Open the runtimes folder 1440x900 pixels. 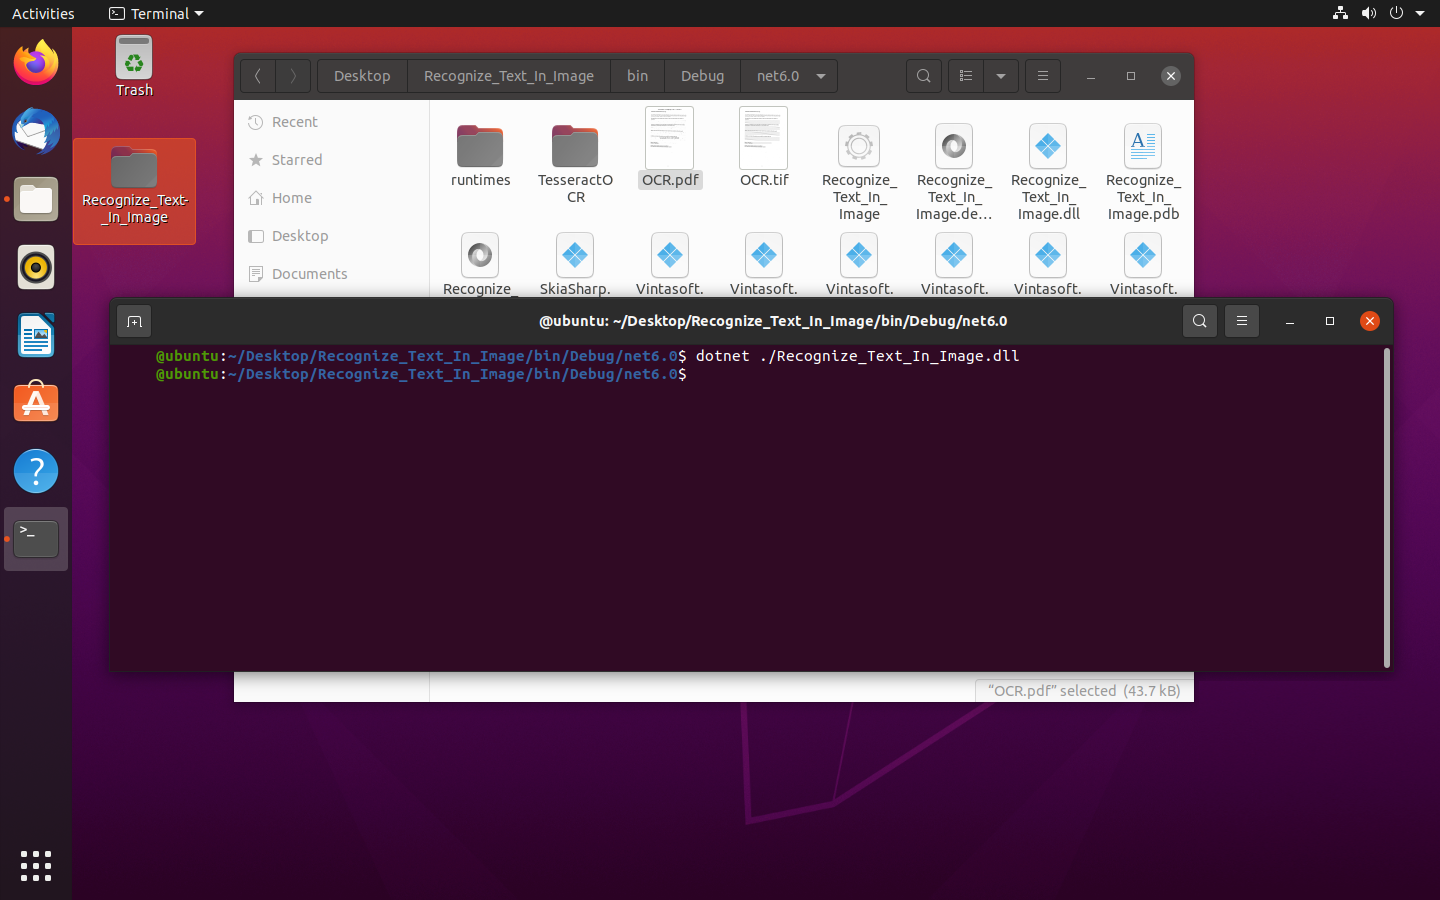[x=480, y=147]
